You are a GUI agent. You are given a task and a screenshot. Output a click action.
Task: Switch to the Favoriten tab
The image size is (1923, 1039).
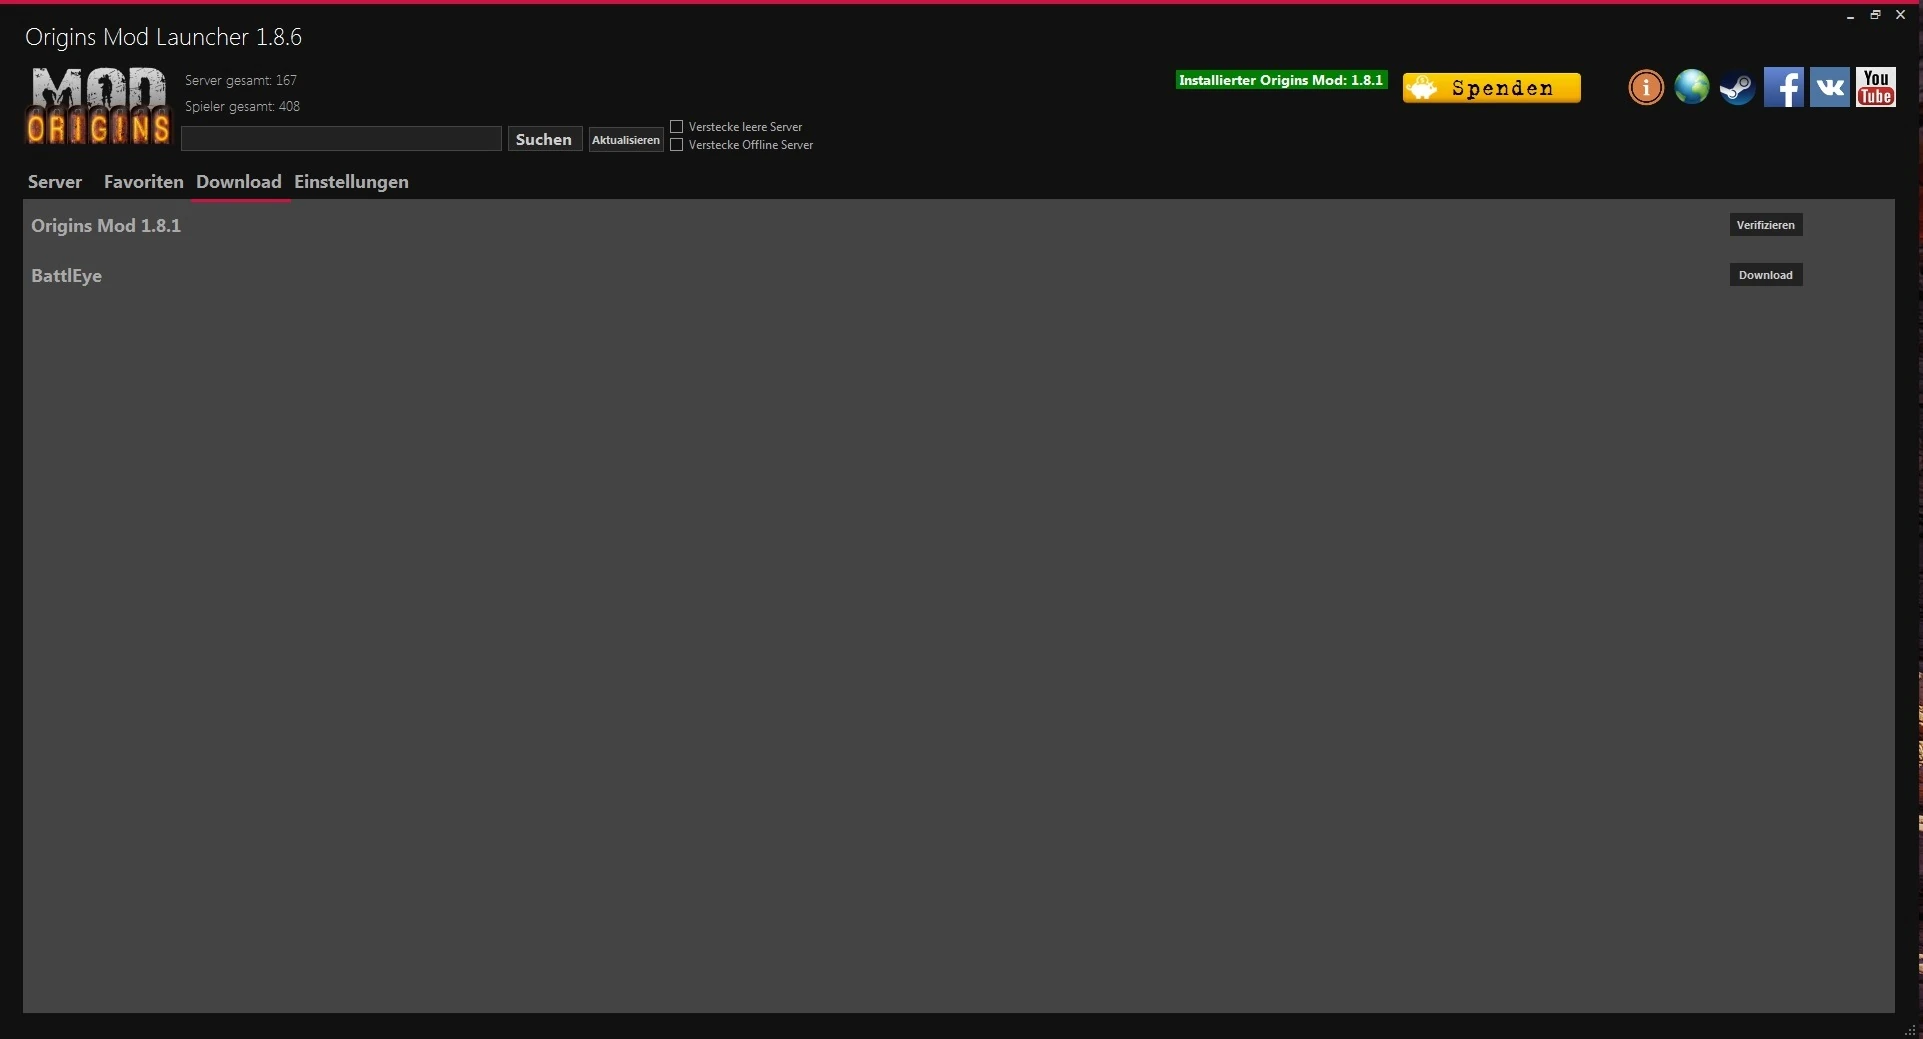tap(143, 182)
